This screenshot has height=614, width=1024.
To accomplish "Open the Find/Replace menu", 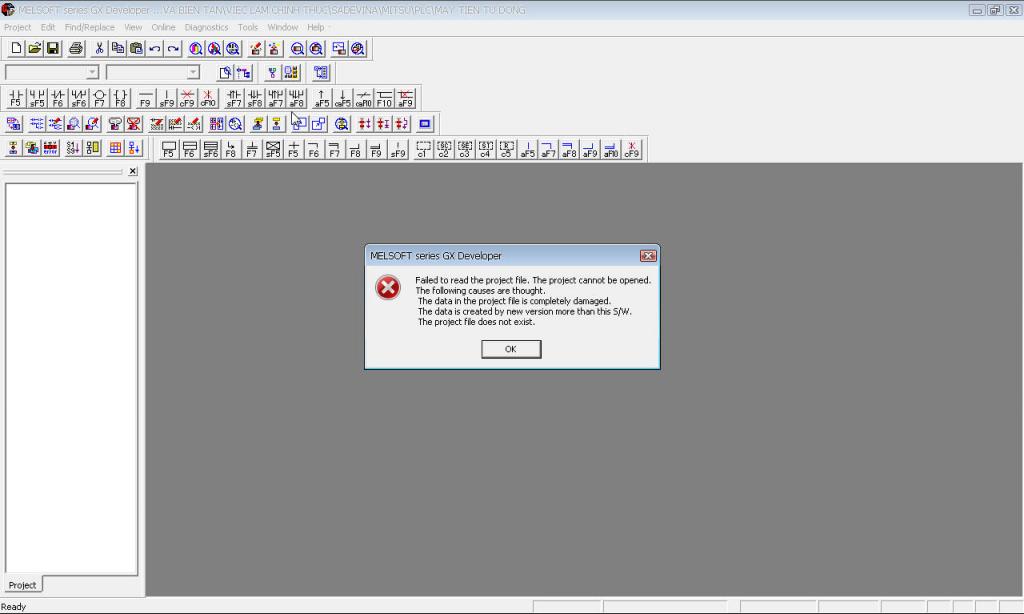I will click(89, 27).
